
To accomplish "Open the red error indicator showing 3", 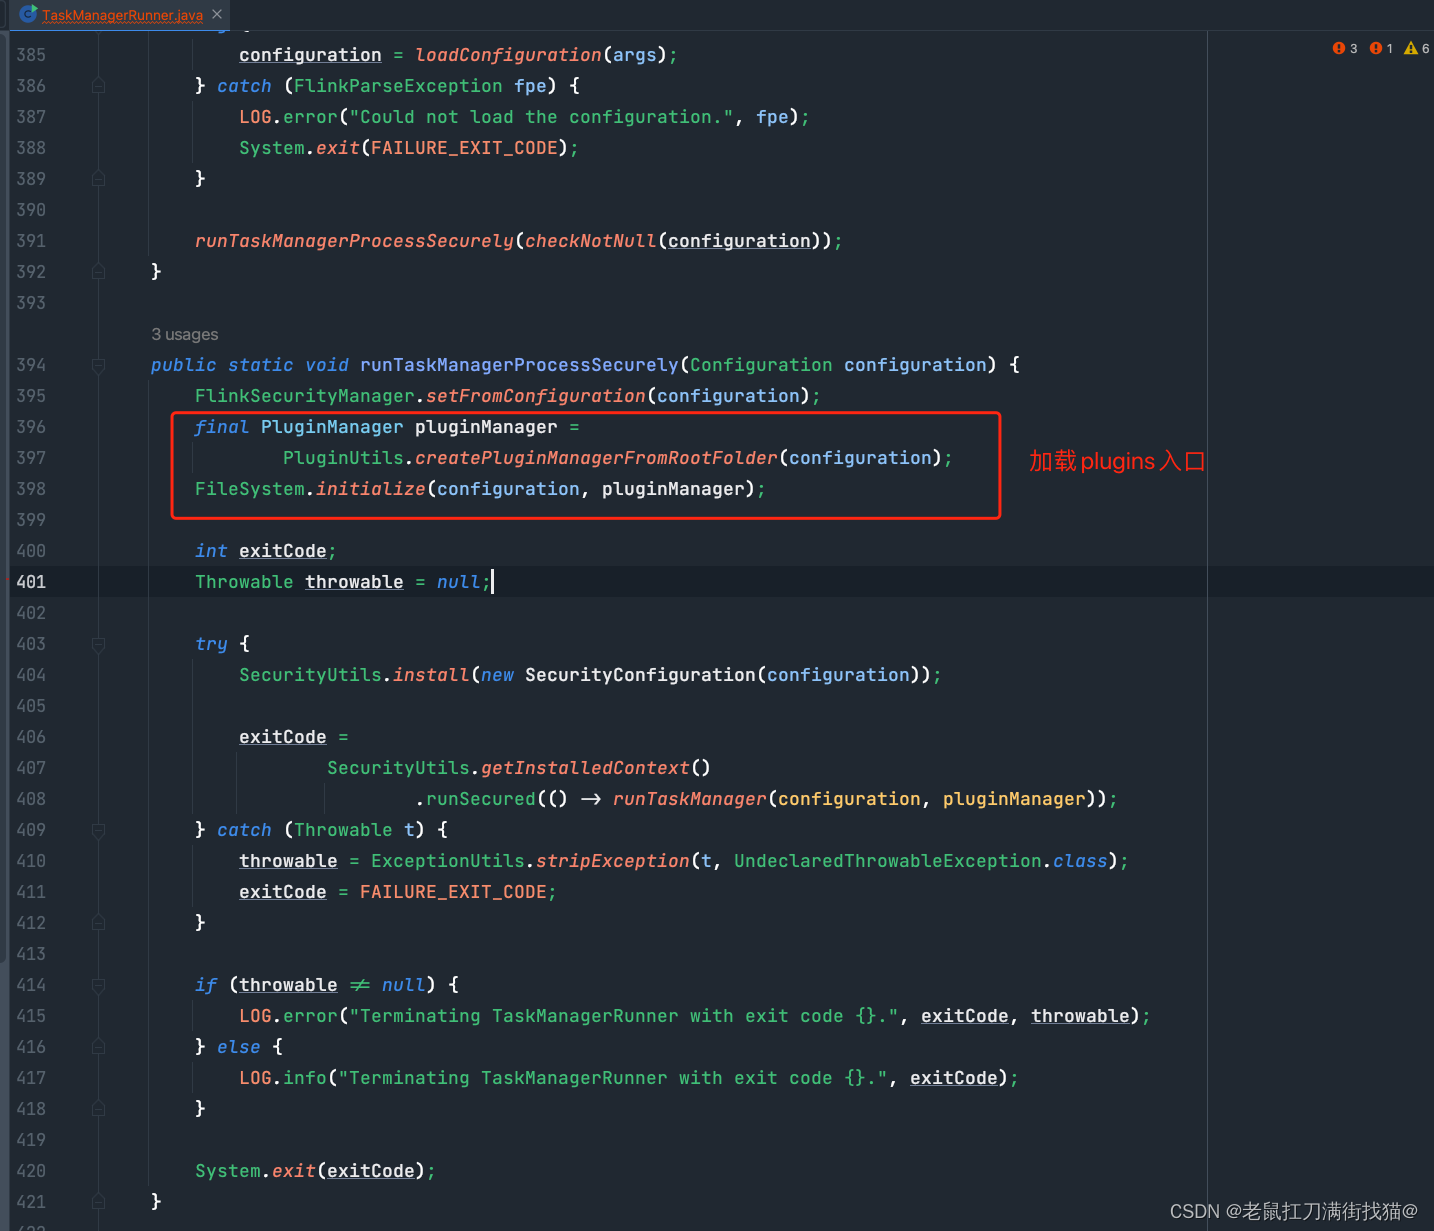I will [1345, 48].
